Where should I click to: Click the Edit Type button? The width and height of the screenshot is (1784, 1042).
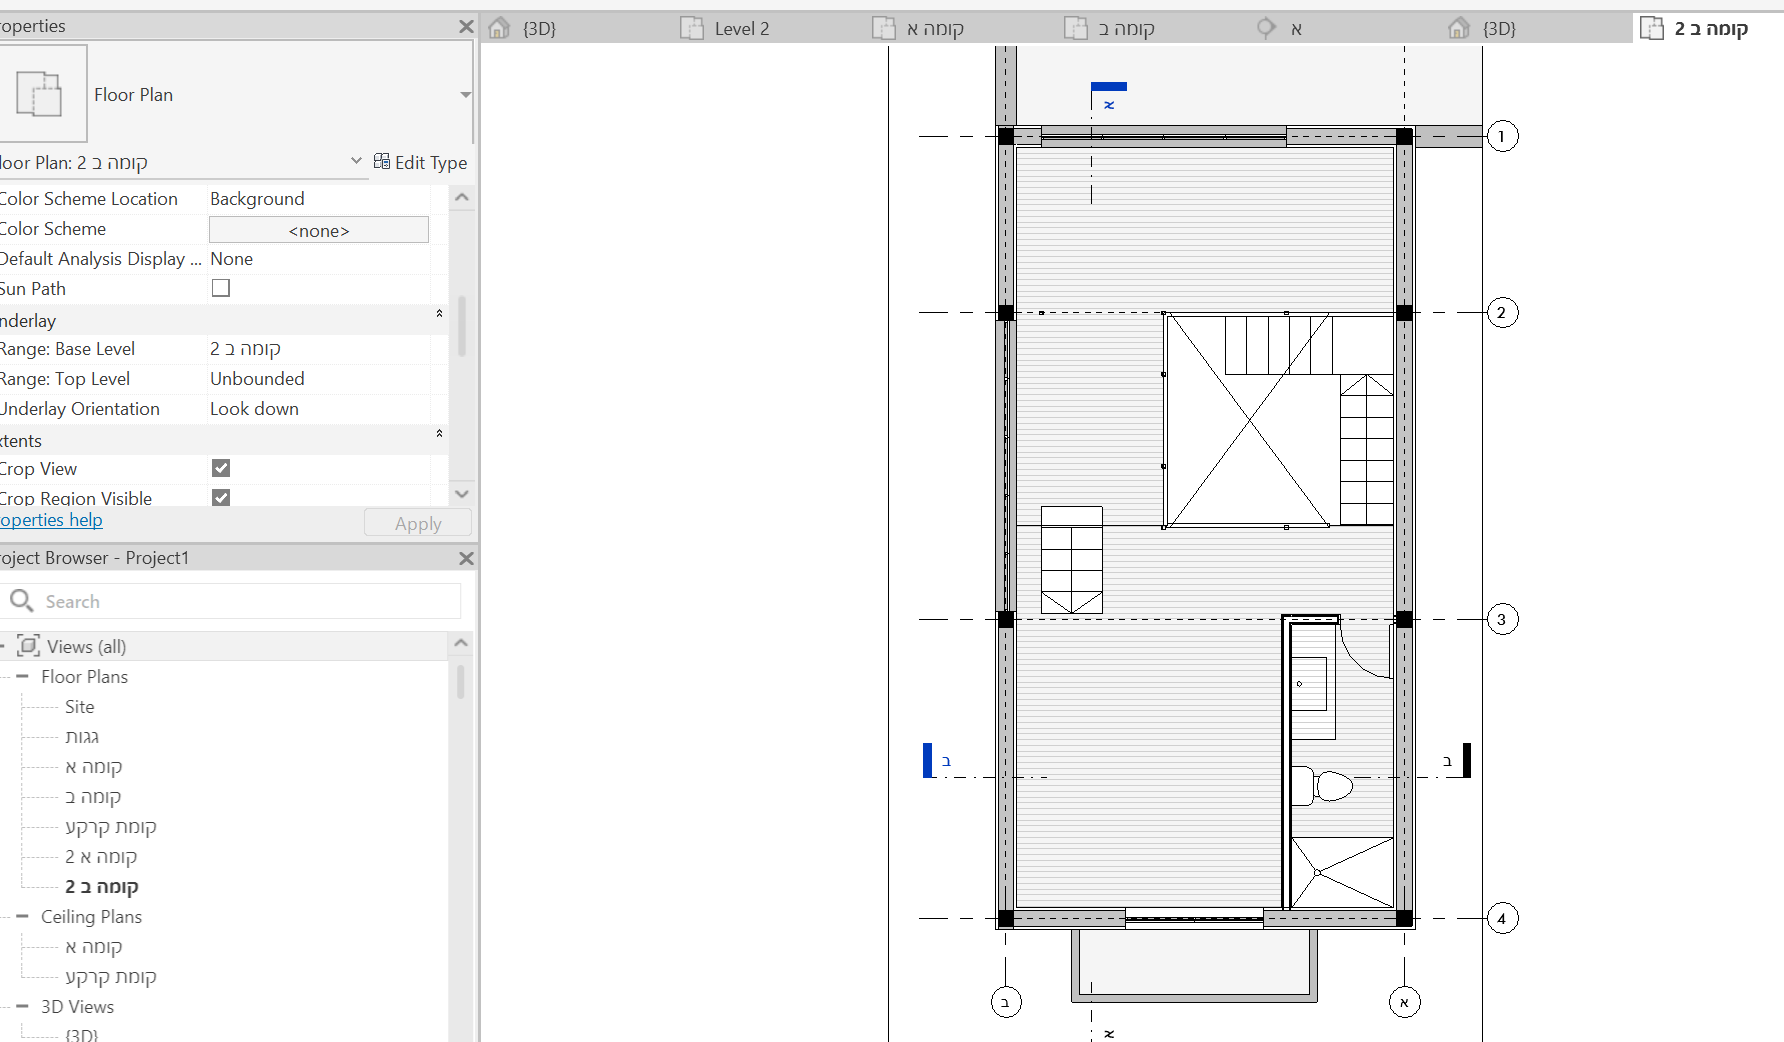[x=420, y=162]
